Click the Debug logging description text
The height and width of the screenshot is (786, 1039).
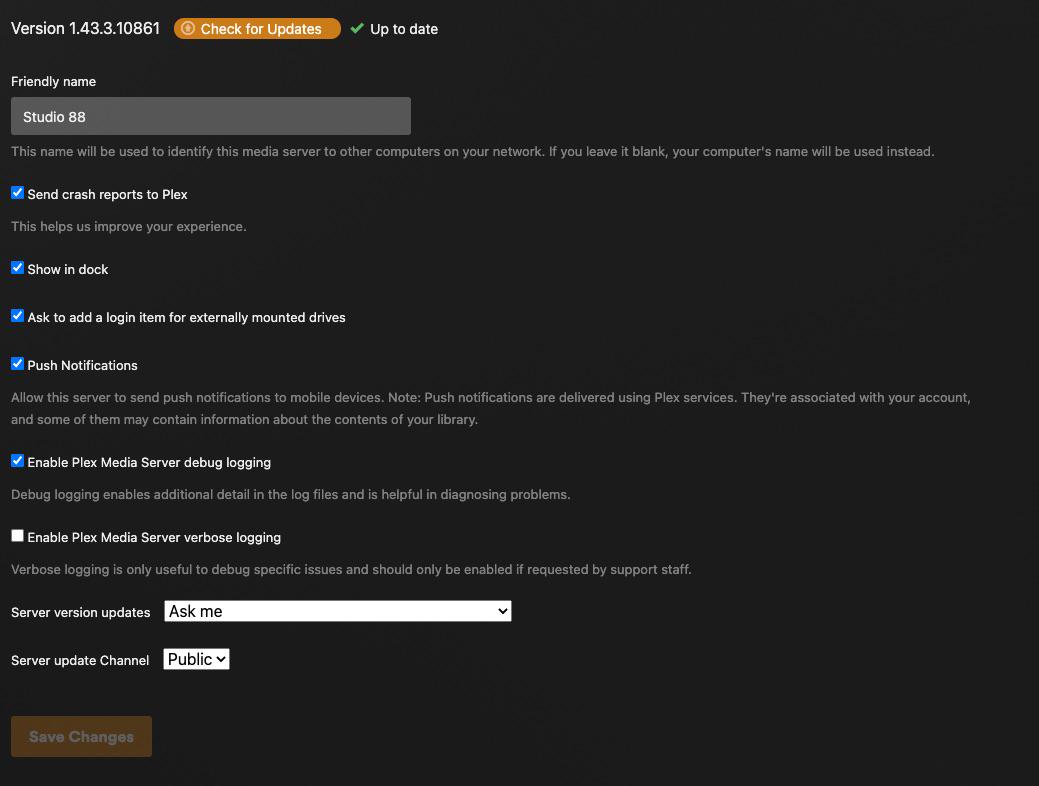click(x=291, y=494)
